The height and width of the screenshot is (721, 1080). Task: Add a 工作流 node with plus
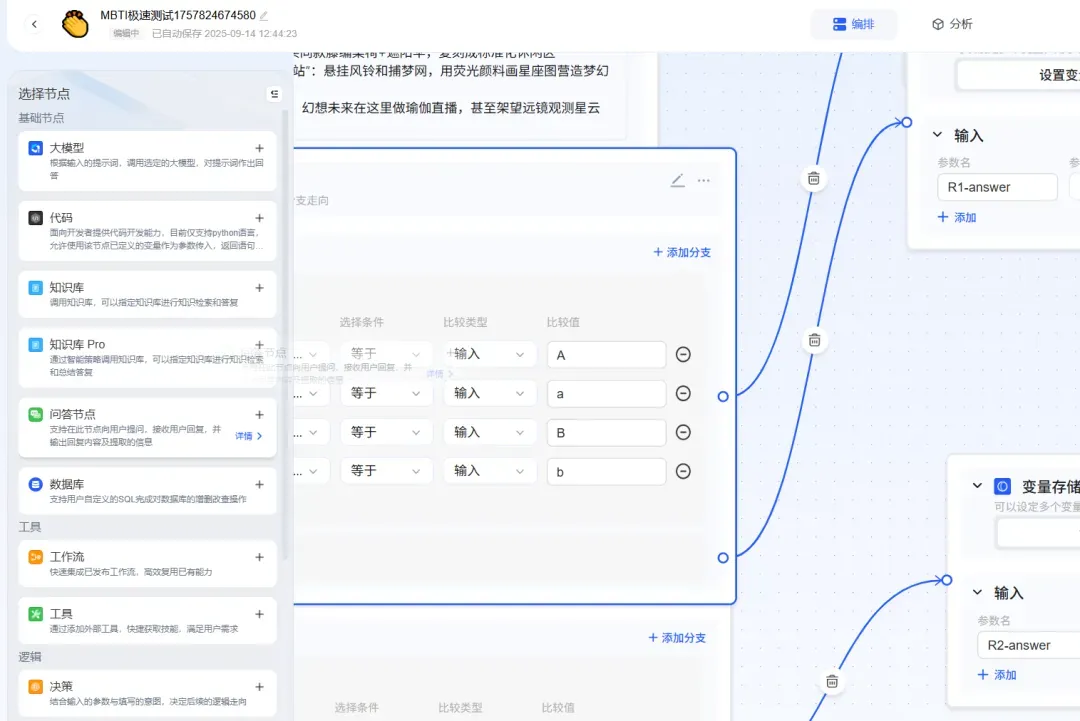(x=260, y=557)
